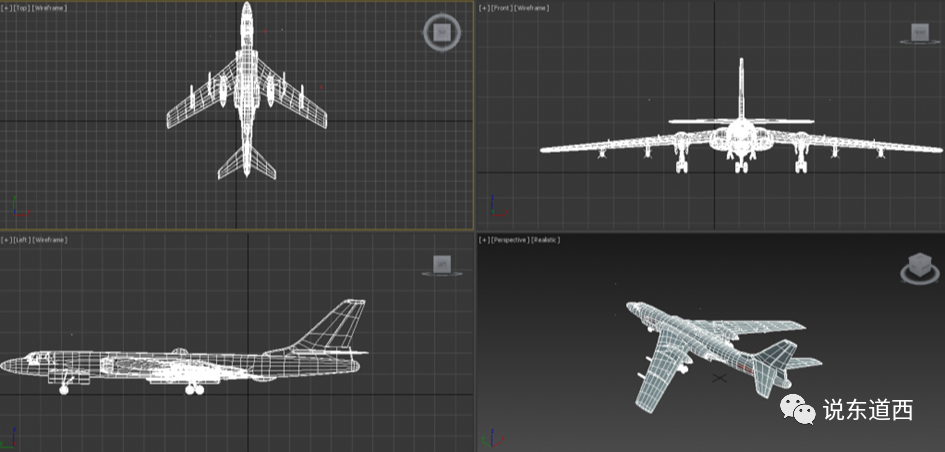
Task: Open the [Perspective] view label menu
Action: 508,240
